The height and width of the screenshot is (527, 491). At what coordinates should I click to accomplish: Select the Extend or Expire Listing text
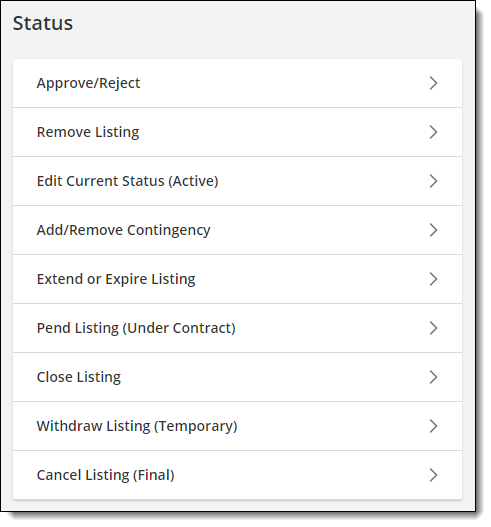click(x=116, y=279)
